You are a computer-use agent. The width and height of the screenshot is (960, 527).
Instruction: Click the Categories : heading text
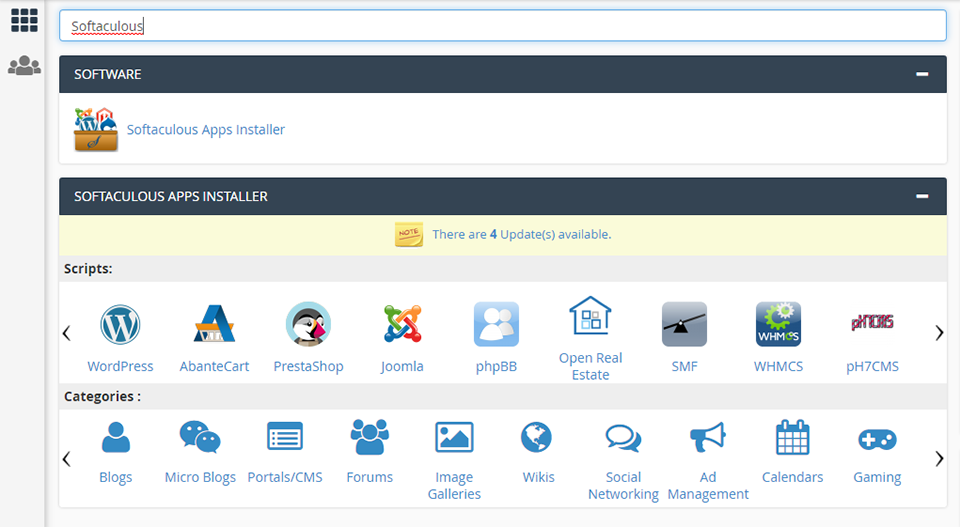tap(102, 397)
